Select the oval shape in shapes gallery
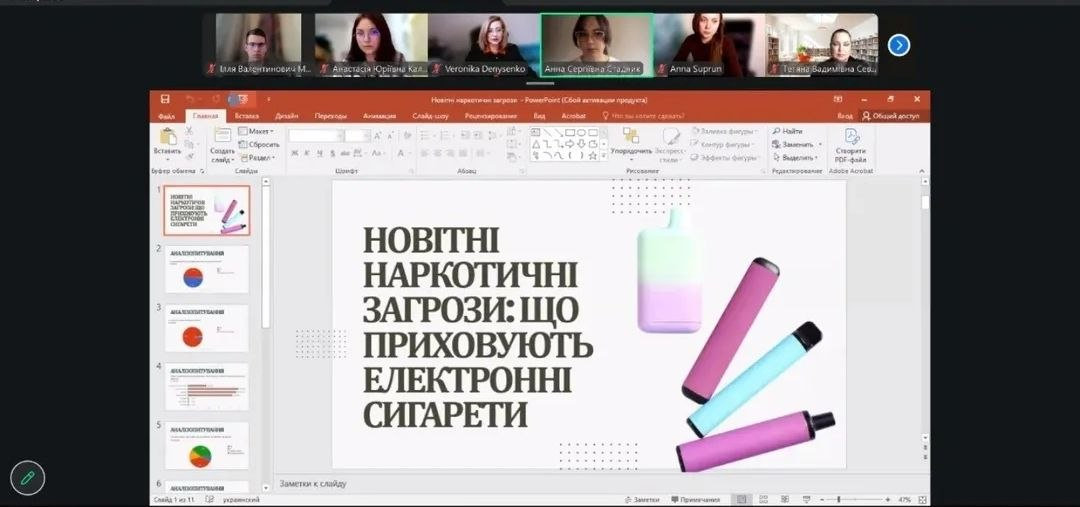The image size is (1080, 507). [x=581, y=132]
